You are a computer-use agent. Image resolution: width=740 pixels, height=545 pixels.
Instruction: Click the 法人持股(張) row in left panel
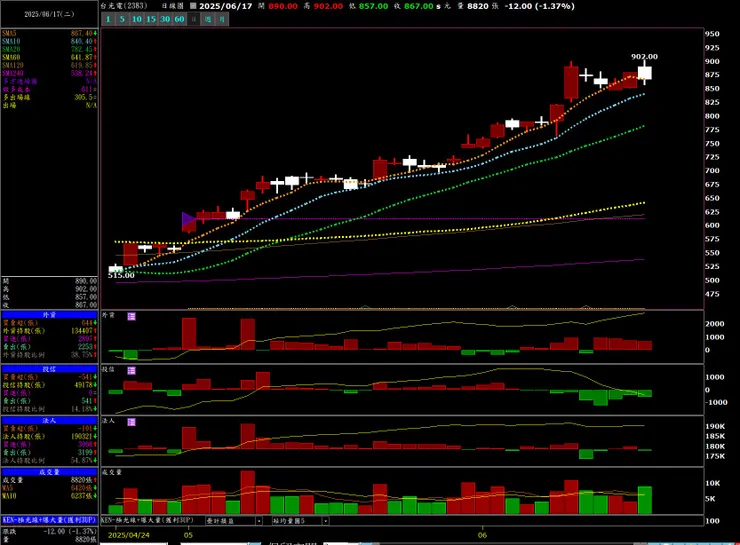(49, 436)
